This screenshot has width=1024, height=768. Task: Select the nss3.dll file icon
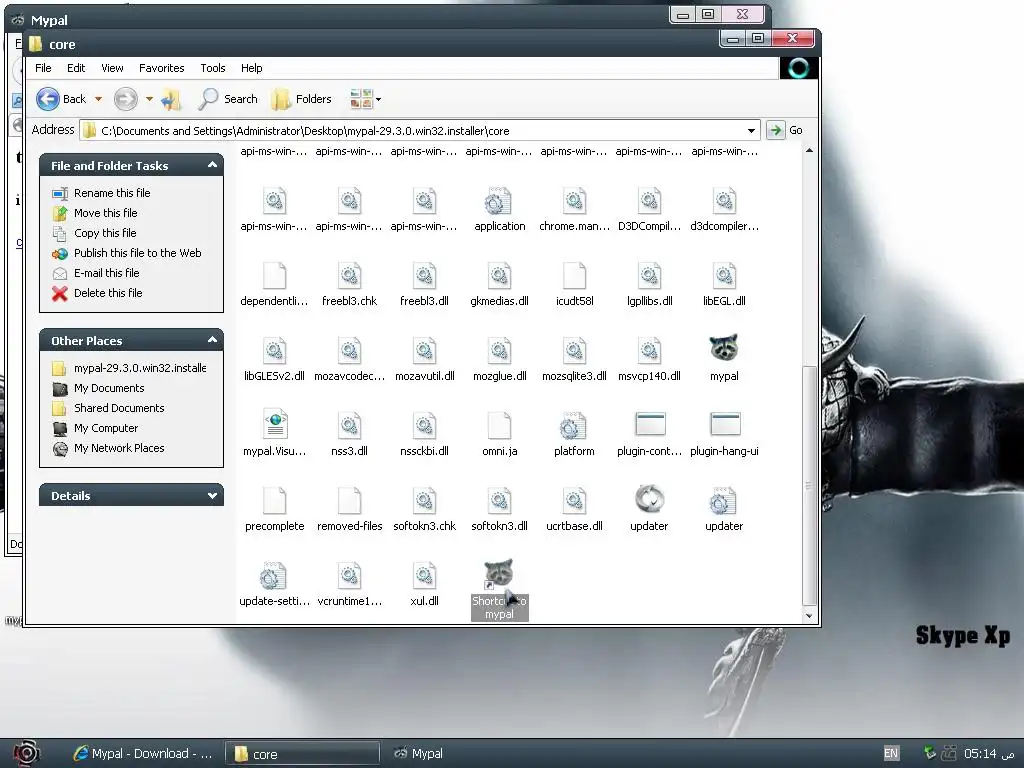point(349,426)
